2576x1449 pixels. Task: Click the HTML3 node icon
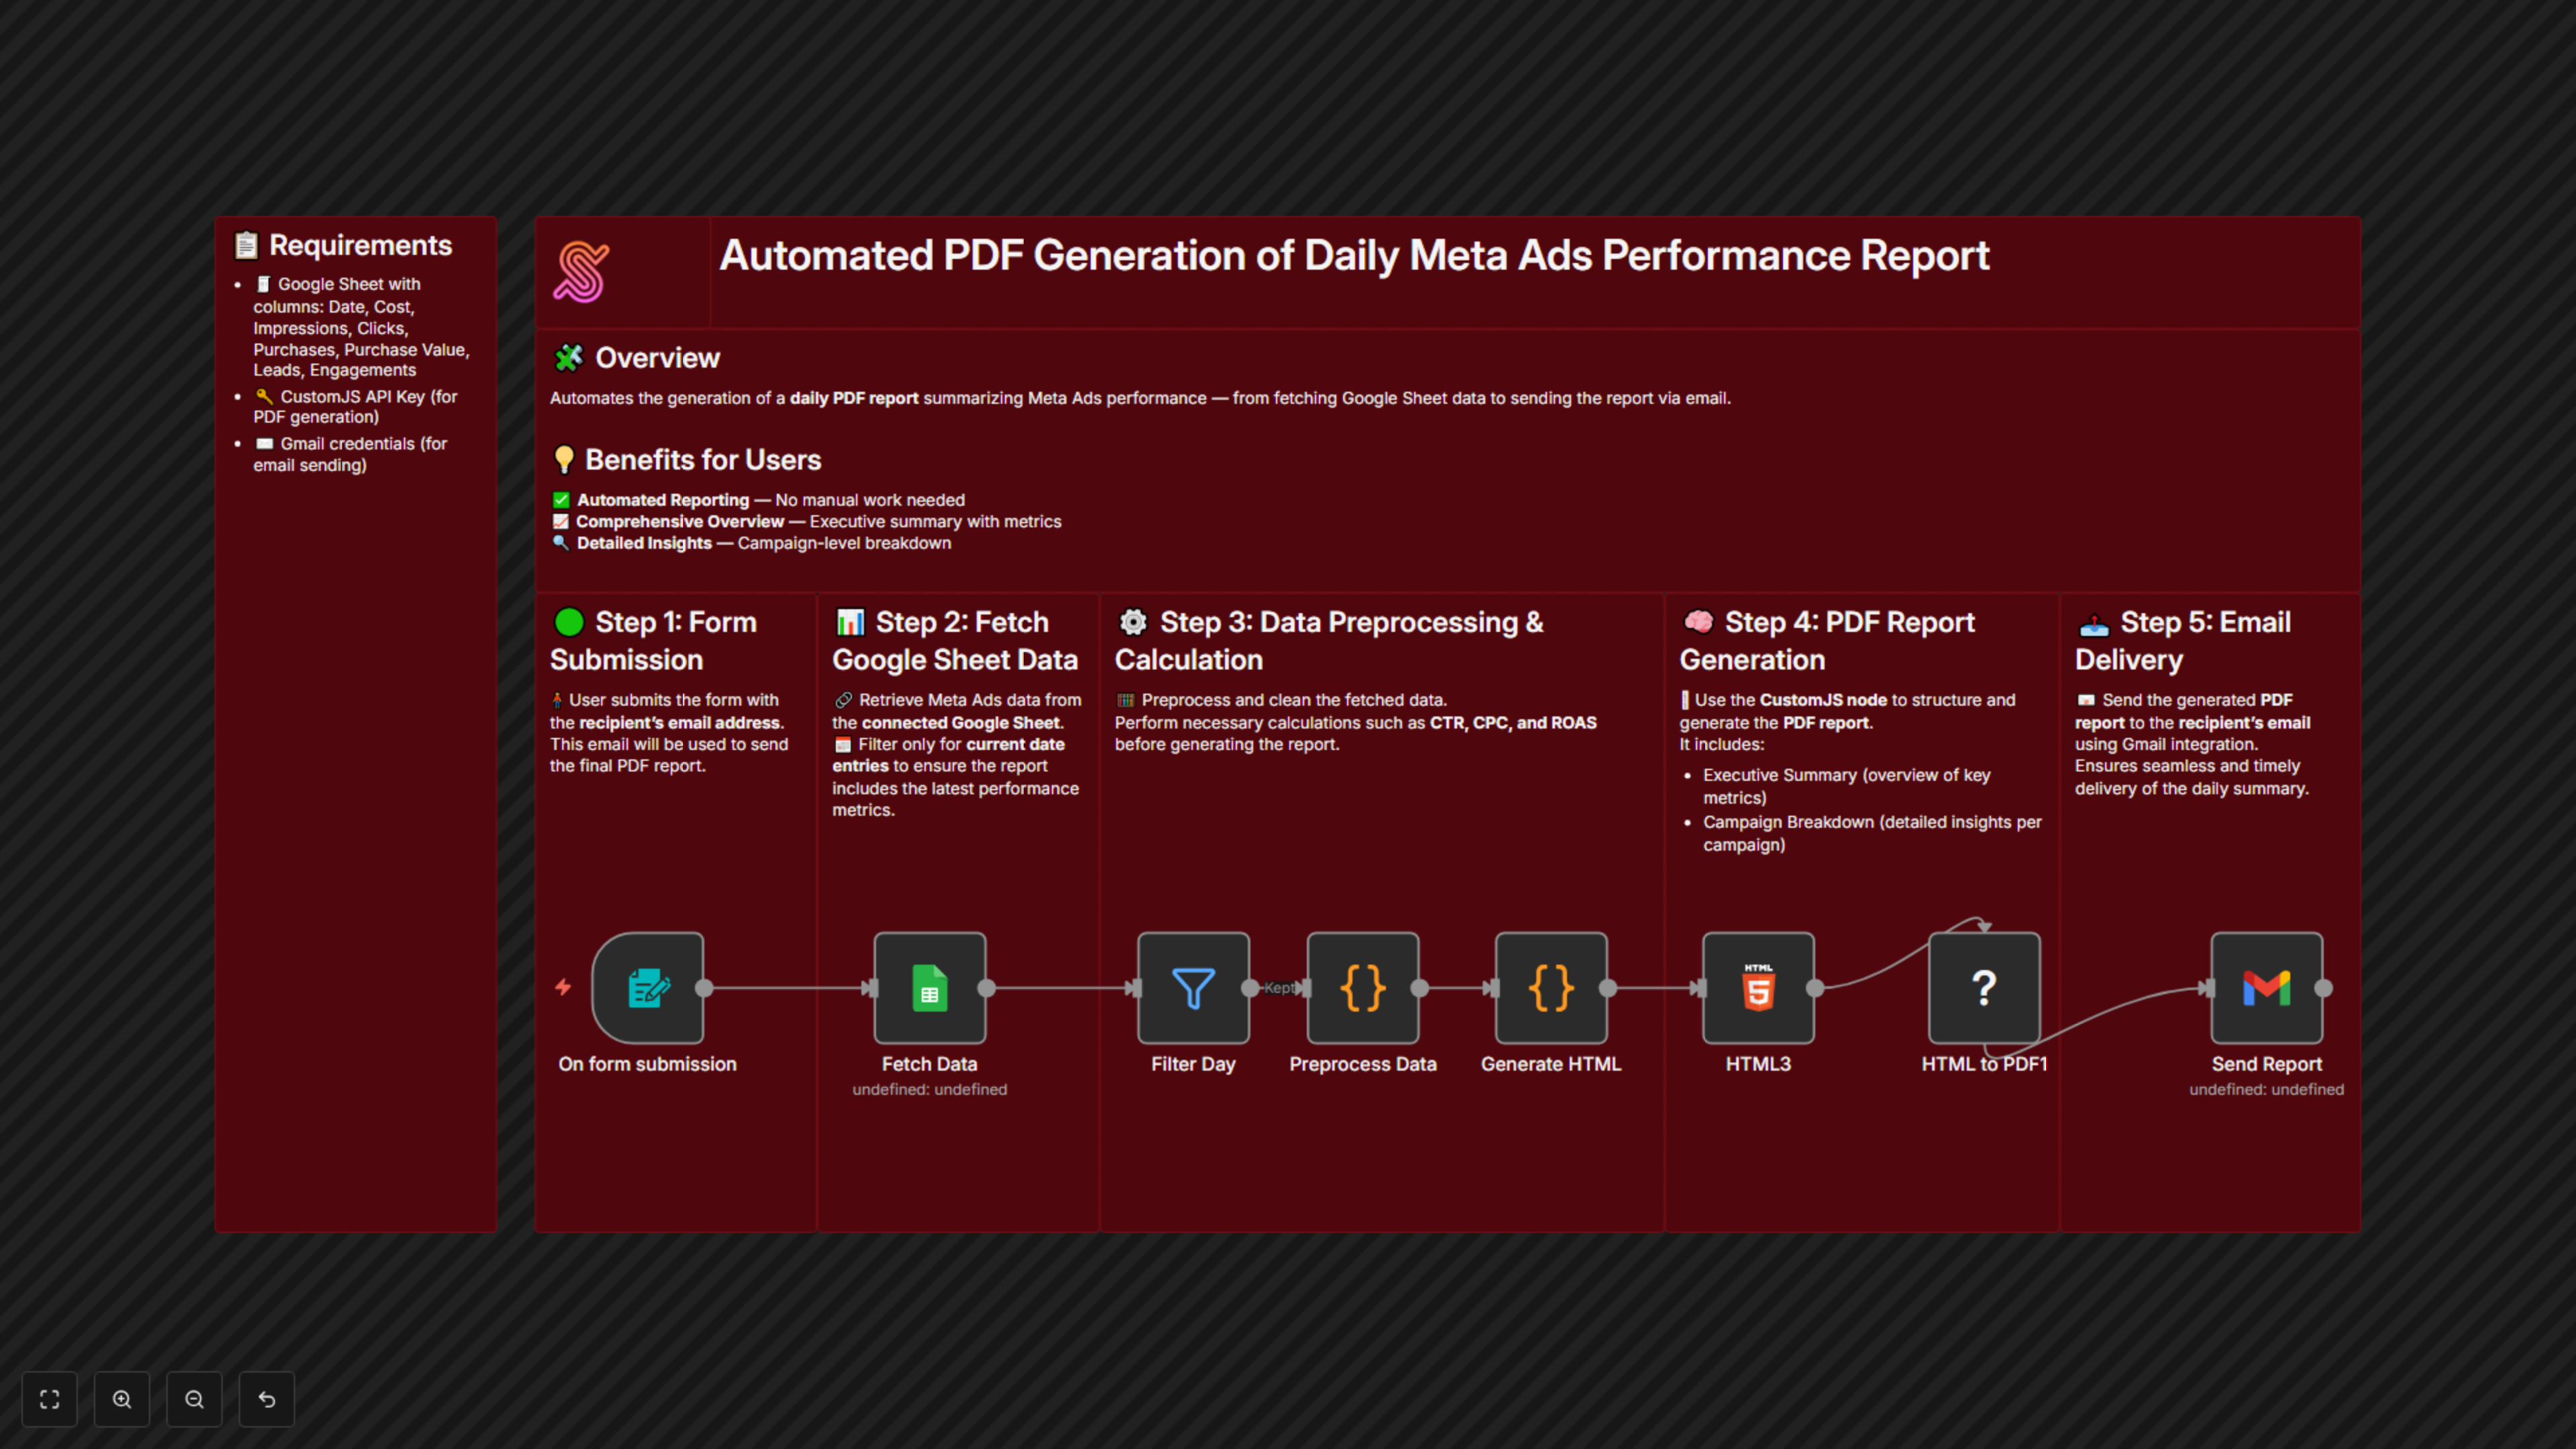coord(1758,988)
